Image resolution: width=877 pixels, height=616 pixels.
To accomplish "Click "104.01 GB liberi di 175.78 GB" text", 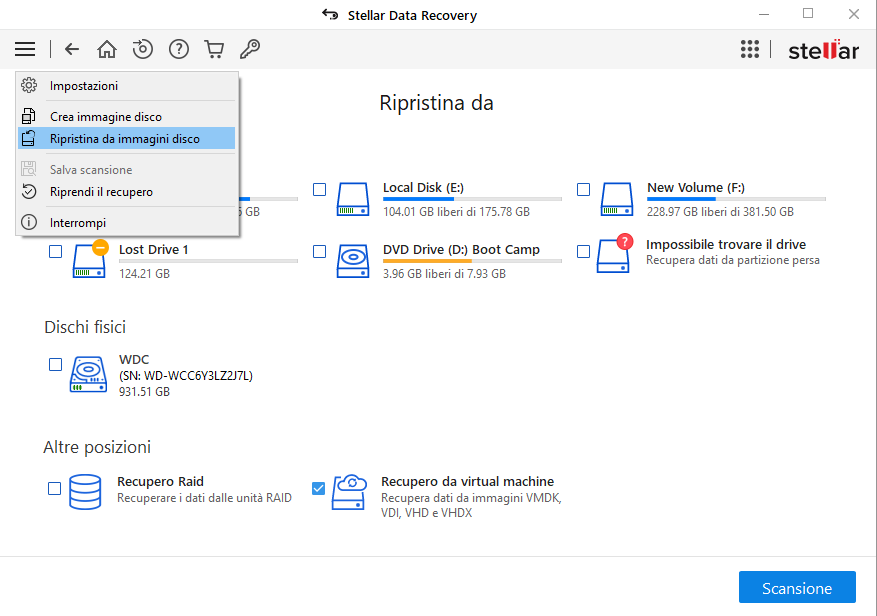I will coord(456,211).
